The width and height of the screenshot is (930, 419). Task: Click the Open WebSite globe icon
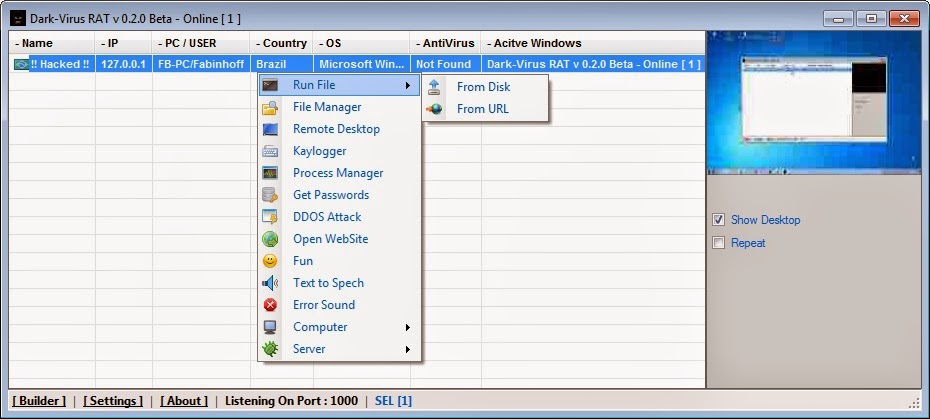pyautogui.click(x=270, y=239)
